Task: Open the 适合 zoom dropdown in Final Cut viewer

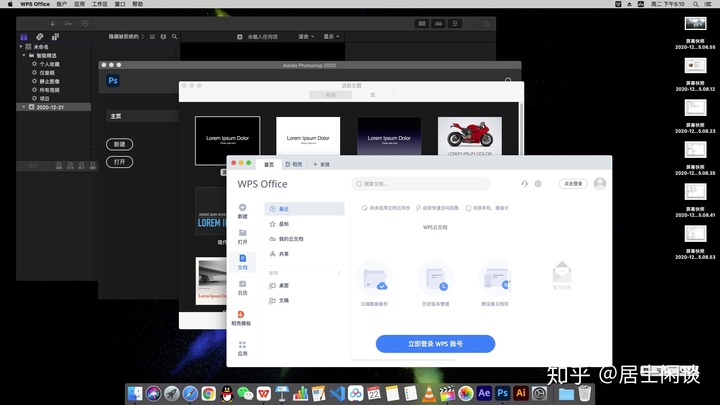Action: (x=306, y=37)
